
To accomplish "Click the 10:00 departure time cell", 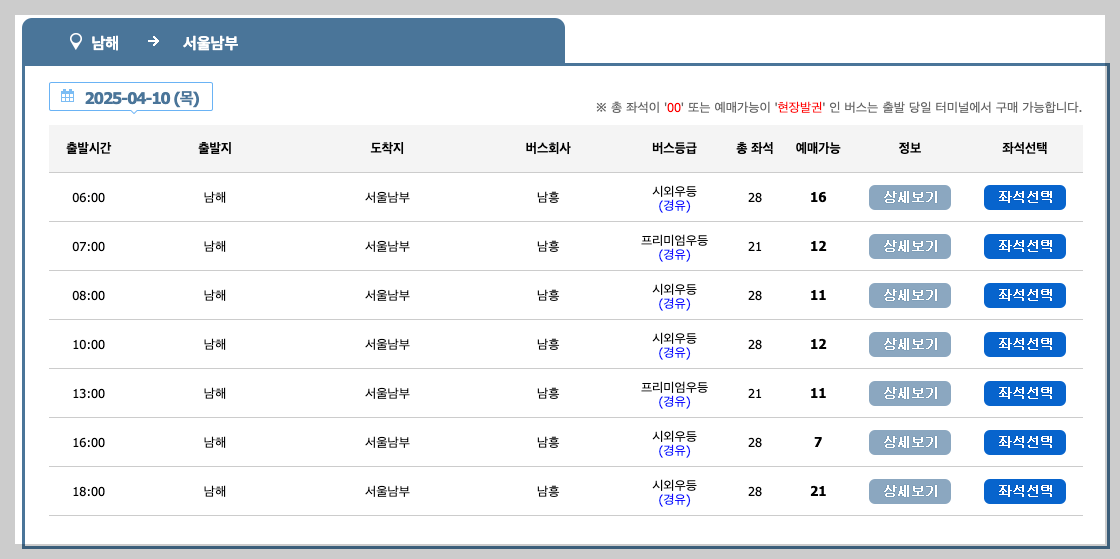I will click(89, 344).
